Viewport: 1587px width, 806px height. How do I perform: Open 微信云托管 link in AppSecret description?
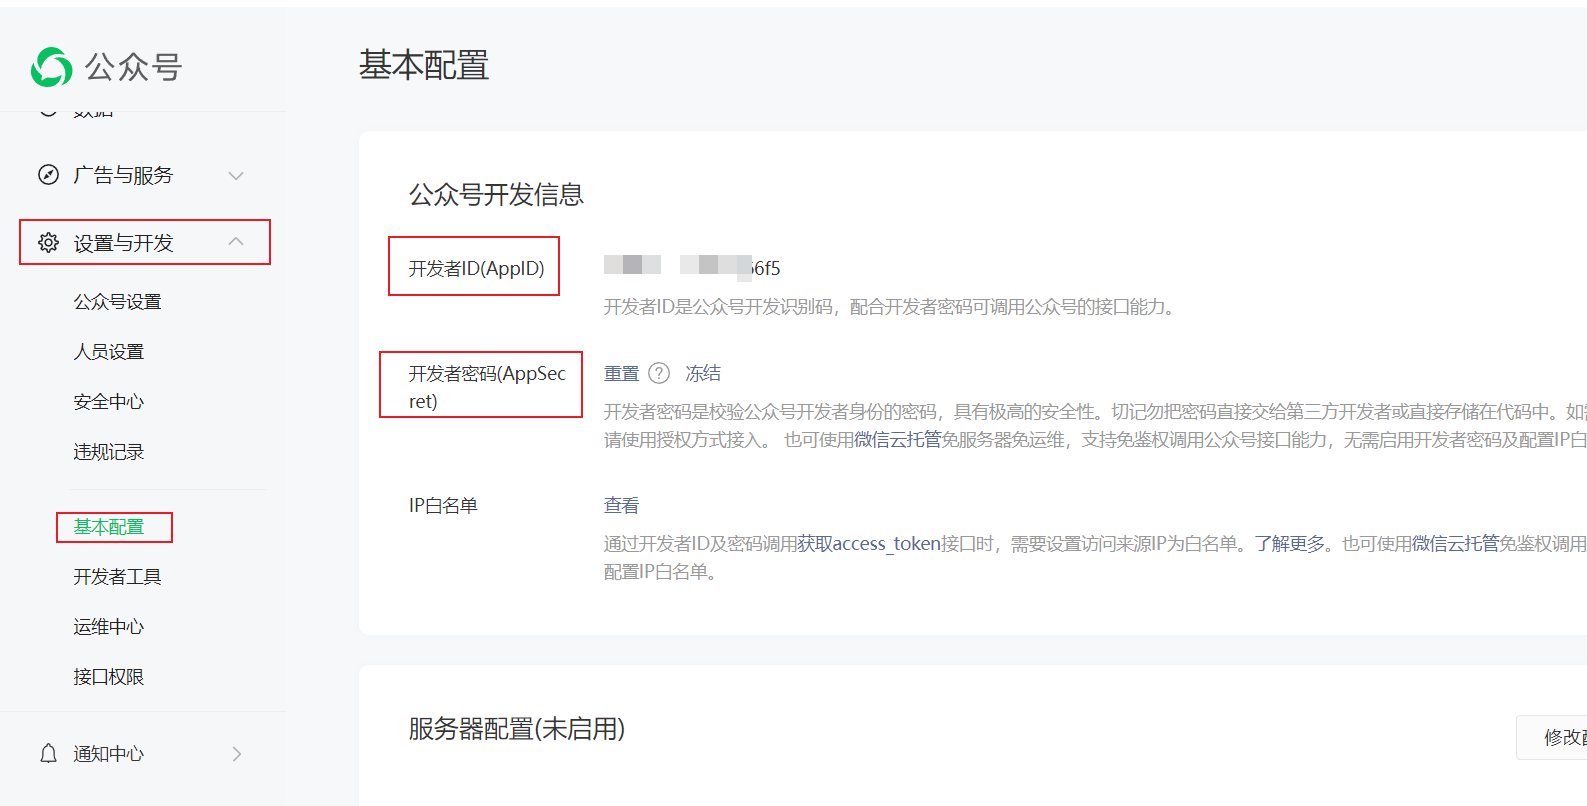898,439
